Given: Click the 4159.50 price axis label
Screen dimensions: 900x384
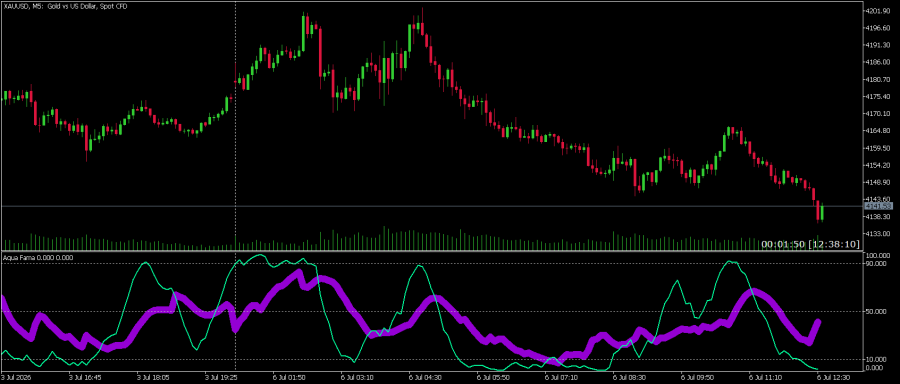Looking at the screenshot, I should click(x=879, y=148).
